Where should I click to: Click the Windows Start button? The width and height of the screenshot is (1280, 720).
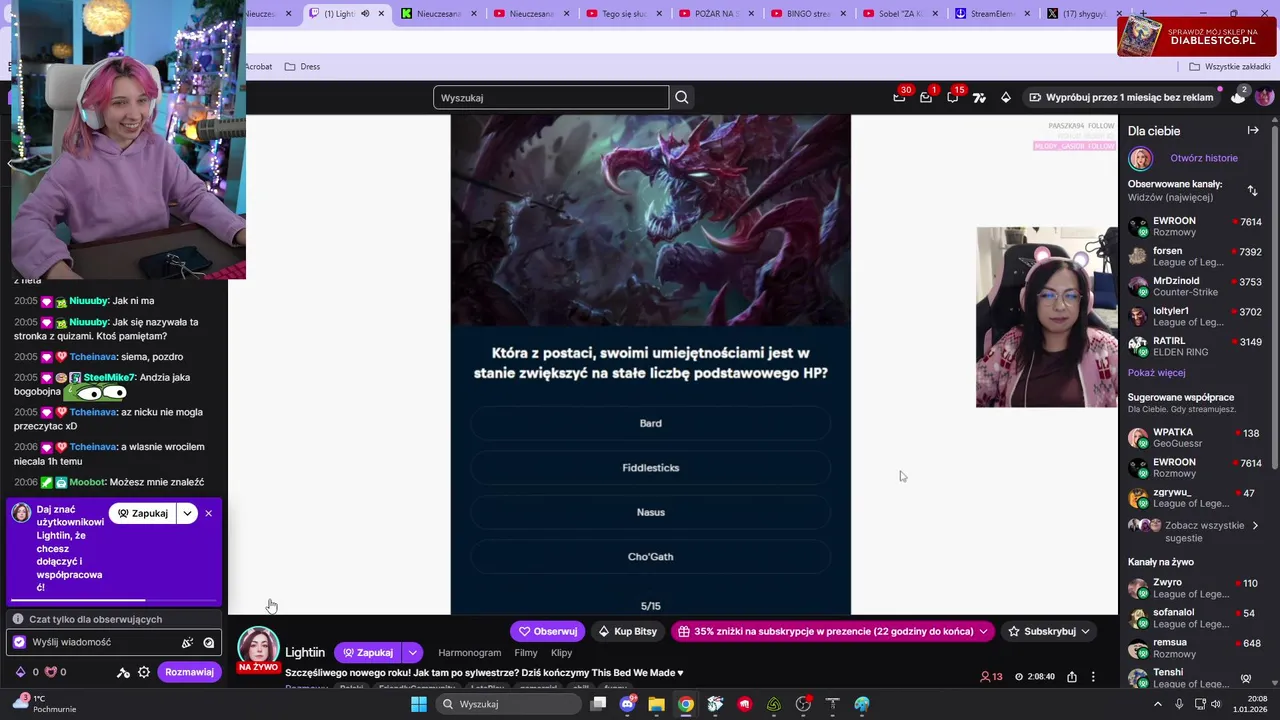click(x=419, y=704)
